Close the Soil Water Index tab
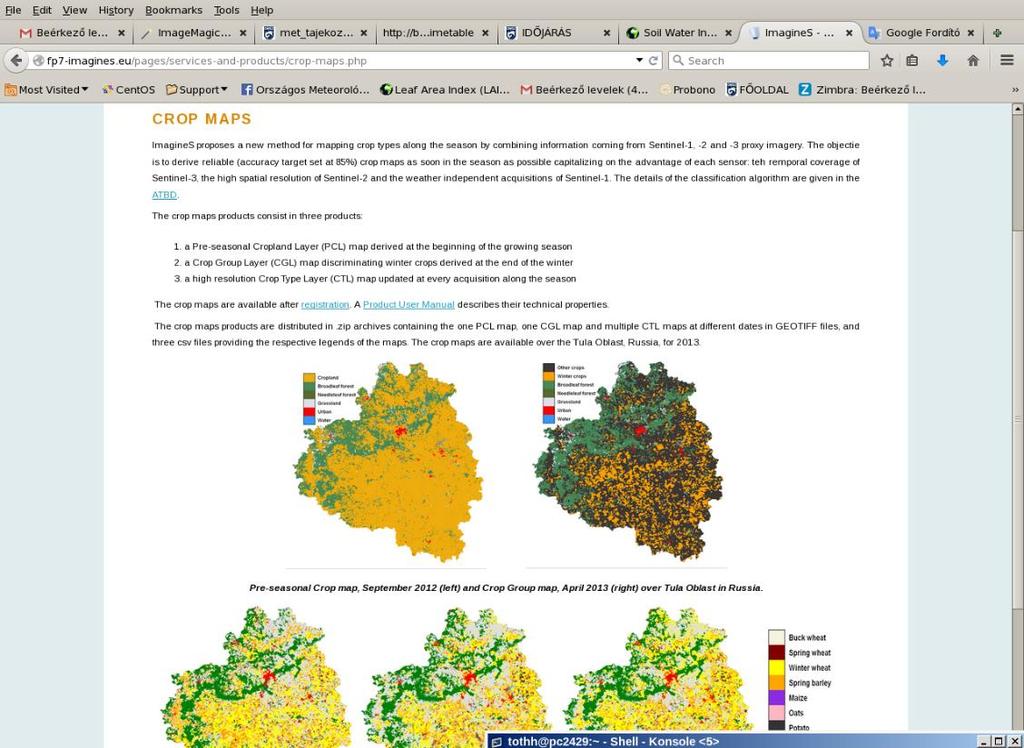1024x748 pixels. pos(728,33)
